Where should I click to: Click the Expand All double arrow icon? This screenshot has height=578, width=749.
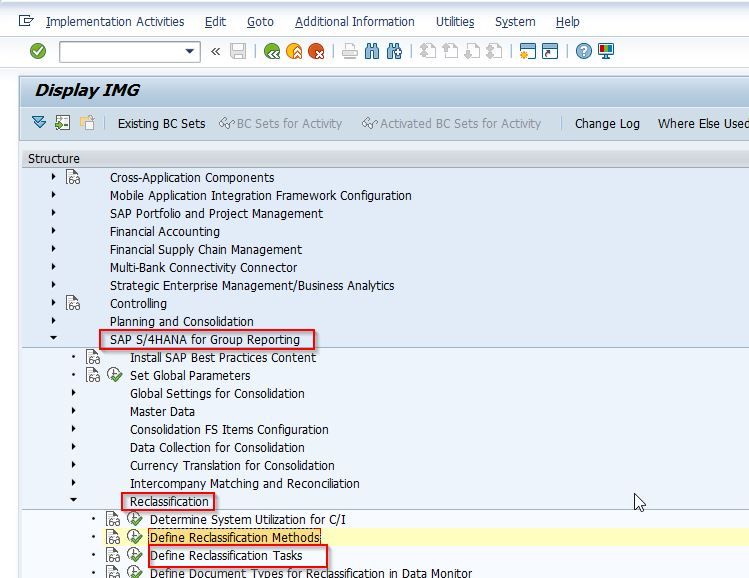(39, 123)
